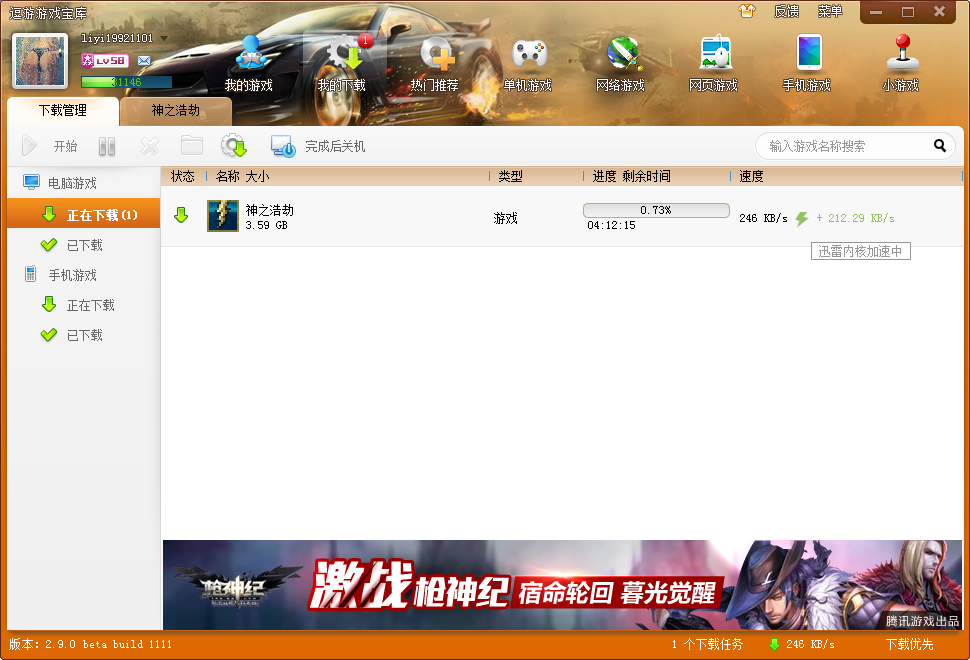
Task: Click the 31146 experience progress bar
Action: pos(126,82)
